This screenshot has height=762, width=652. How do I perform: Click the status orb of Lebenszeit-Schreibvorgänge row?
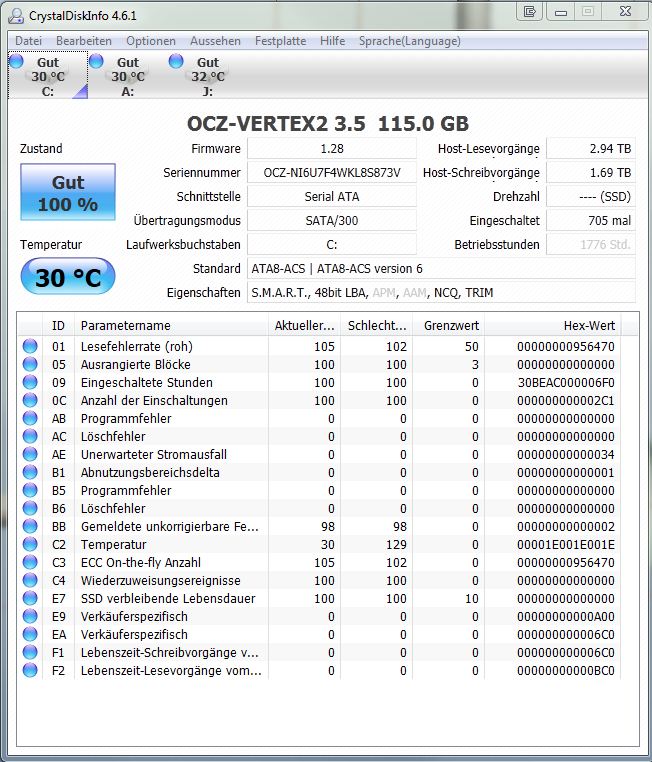[x=30, y=652]
